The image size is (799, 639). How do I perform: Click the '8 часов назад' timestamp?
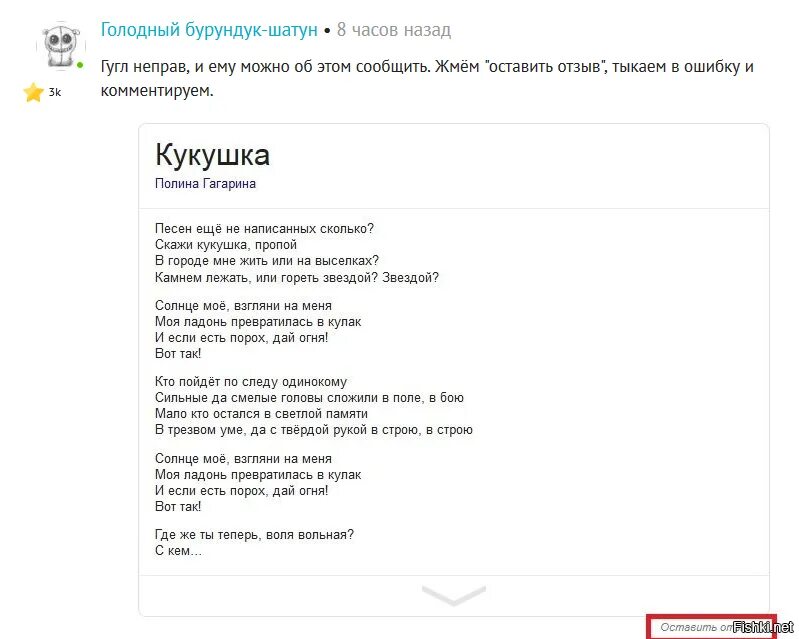[x=394, y=30]
